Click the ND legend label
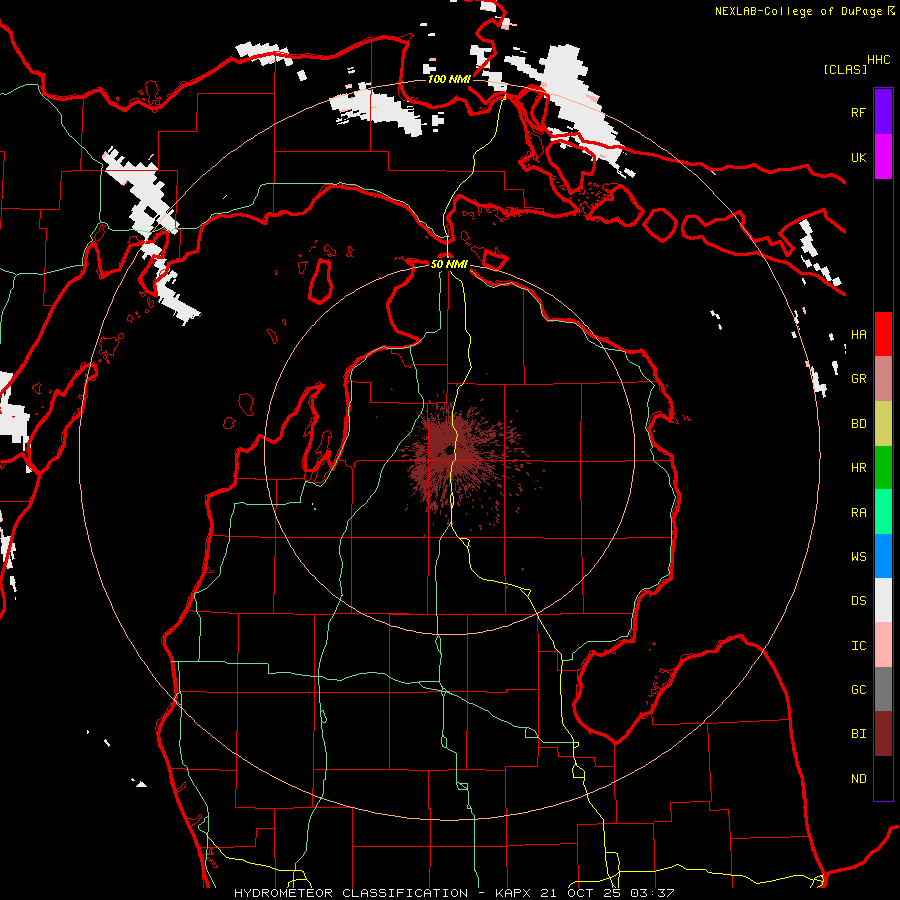This screenshot has width=900, height=900. click(x=858, y=779)
